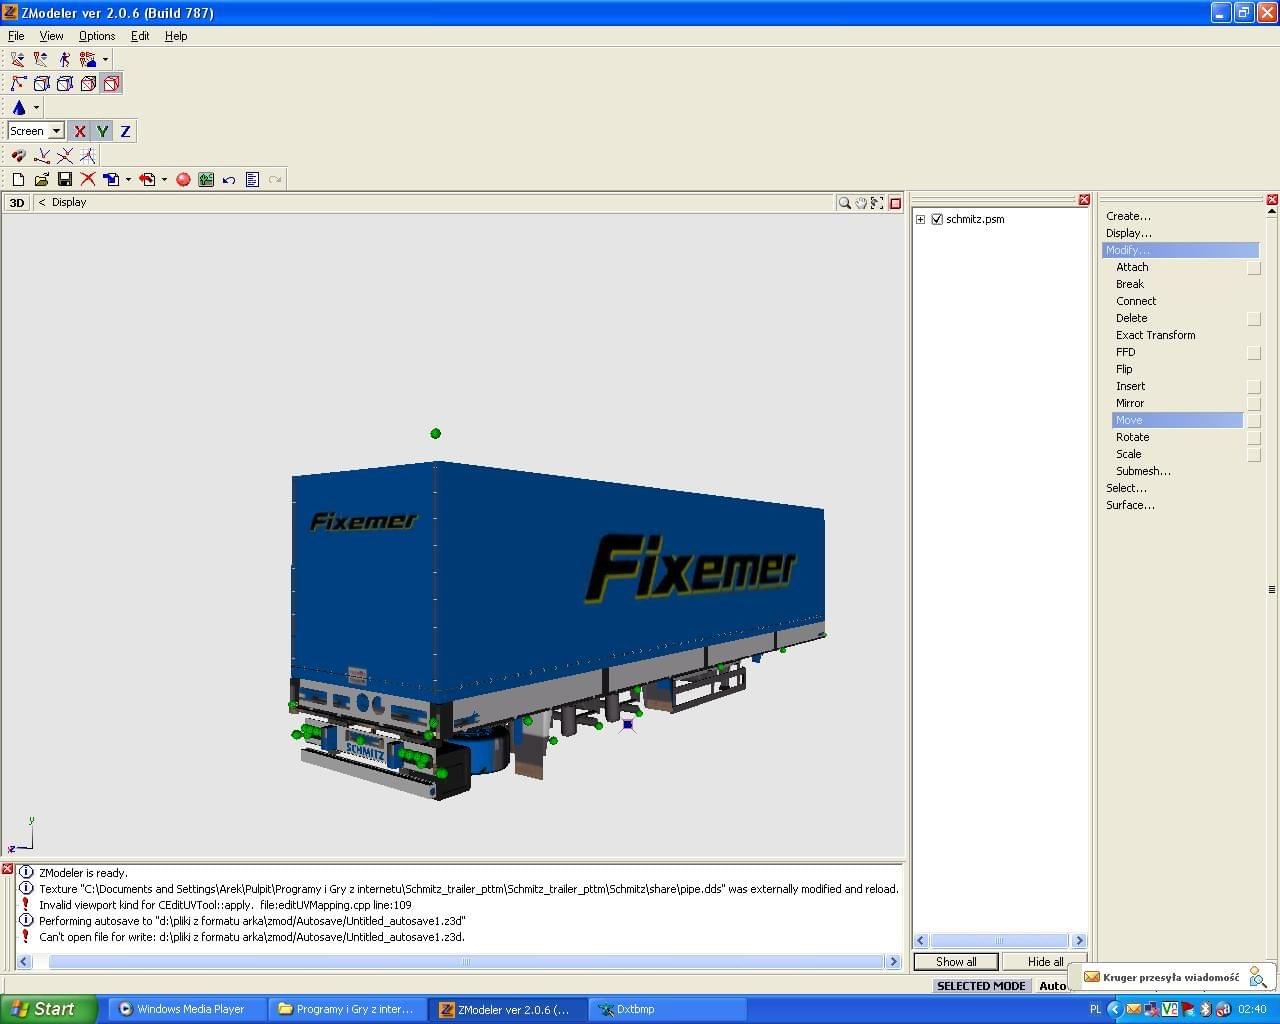1280x1024 pixels.
Task: Toggle the options box beside Rotate
Action: [1254, 438]
